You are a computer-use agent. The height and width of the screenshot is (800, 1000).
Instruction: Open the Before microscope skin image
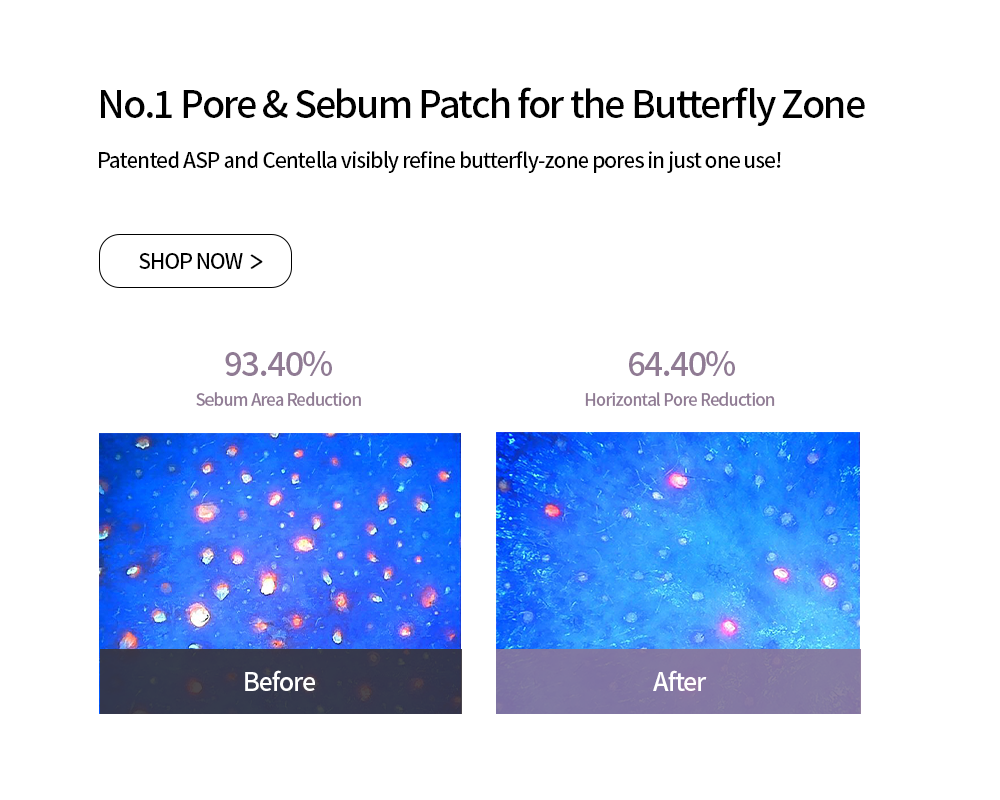(280, 540)
